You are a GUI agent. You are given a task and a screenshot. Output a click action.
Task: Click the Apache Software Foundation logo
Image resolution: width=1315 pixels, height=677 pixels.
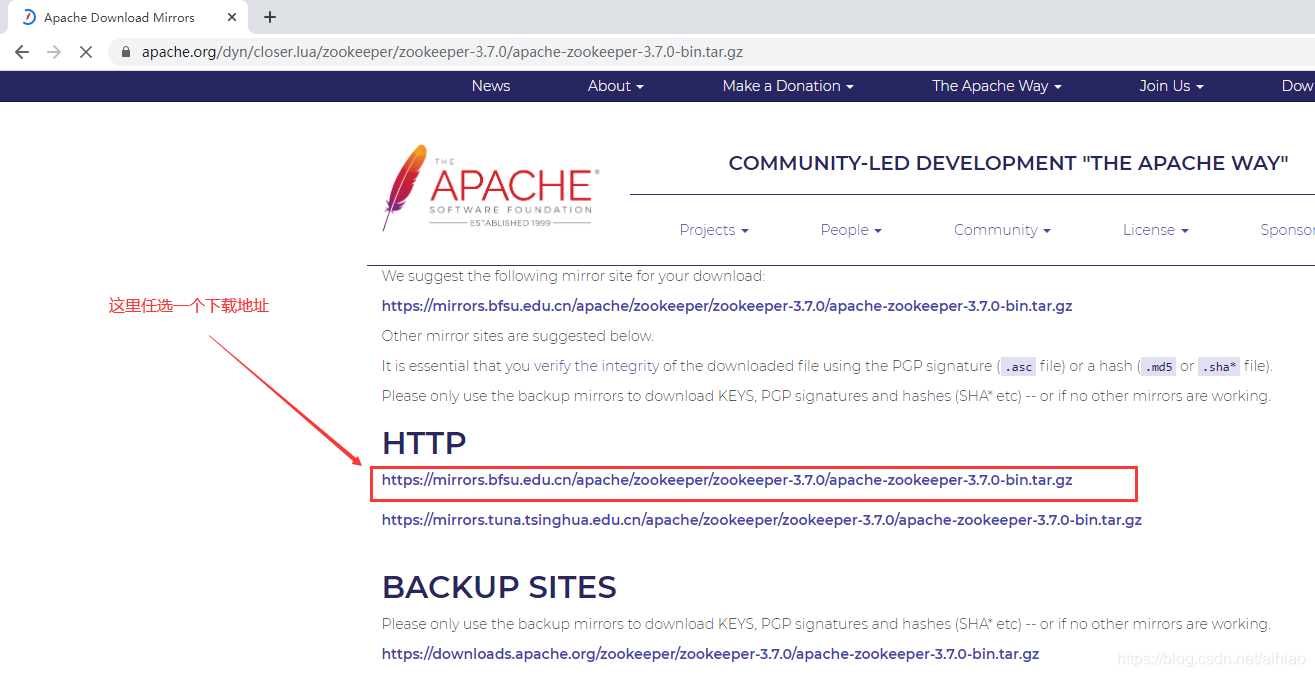(x=490, y=187)
